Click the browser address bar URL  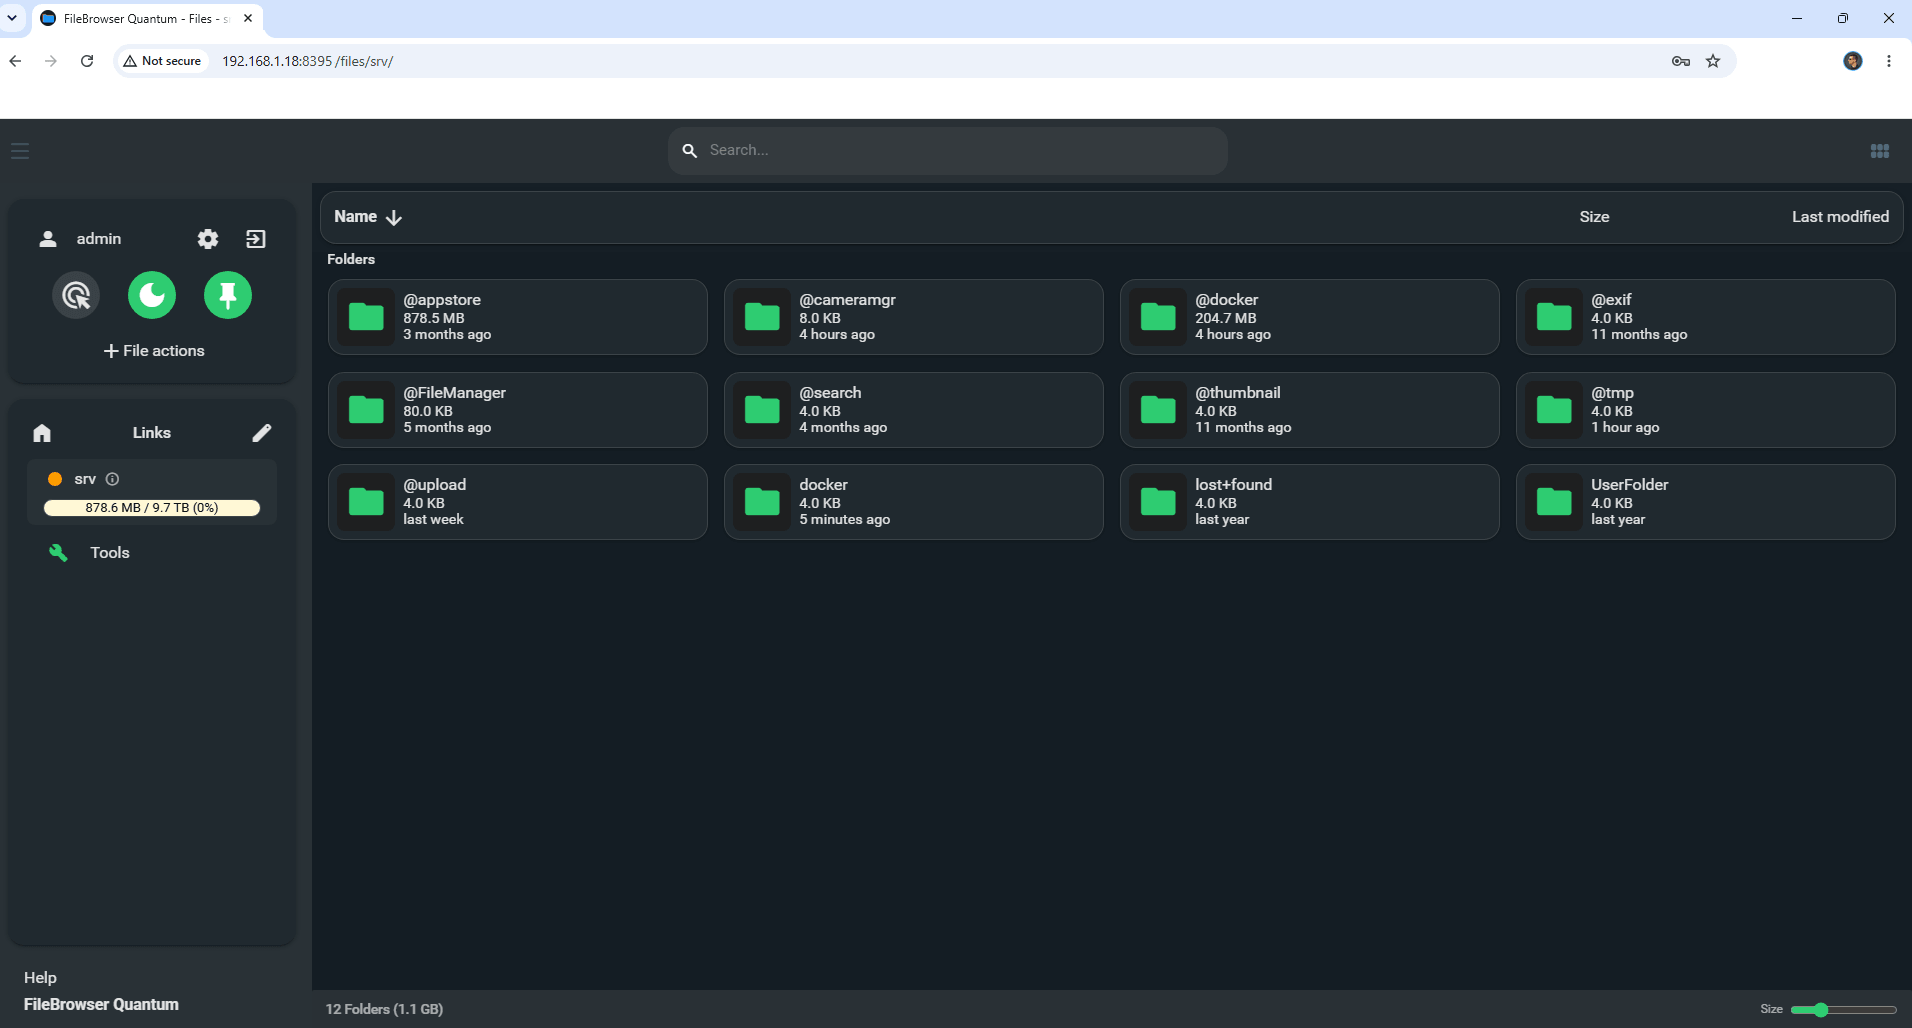point(308,61)
